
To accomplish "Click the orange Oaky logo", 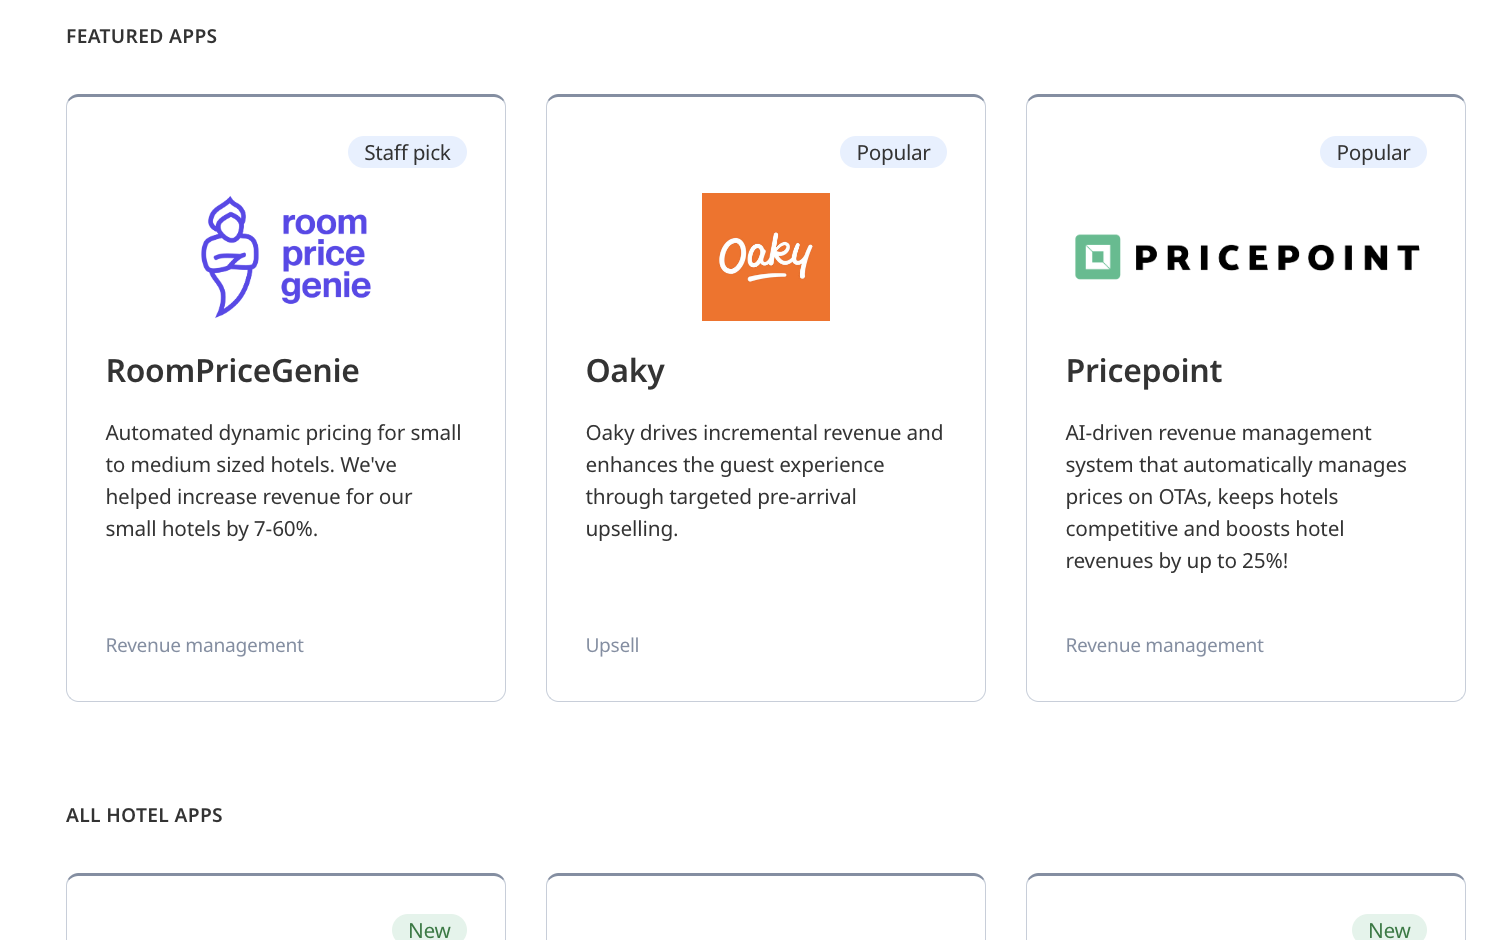I will coord(766,257).
